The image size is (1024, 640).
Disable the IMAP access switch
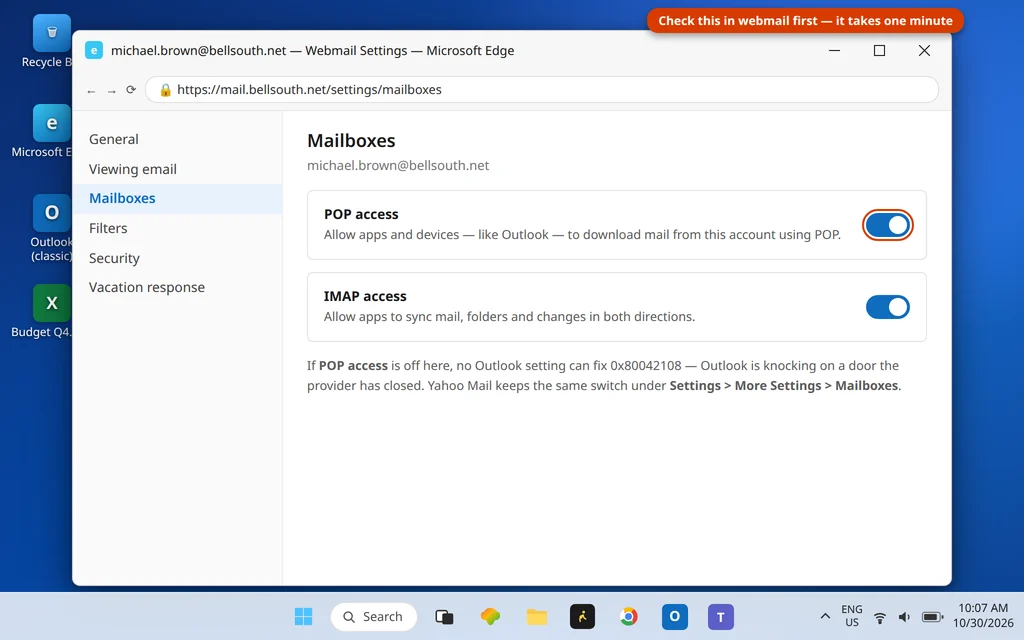pos(888,307)
